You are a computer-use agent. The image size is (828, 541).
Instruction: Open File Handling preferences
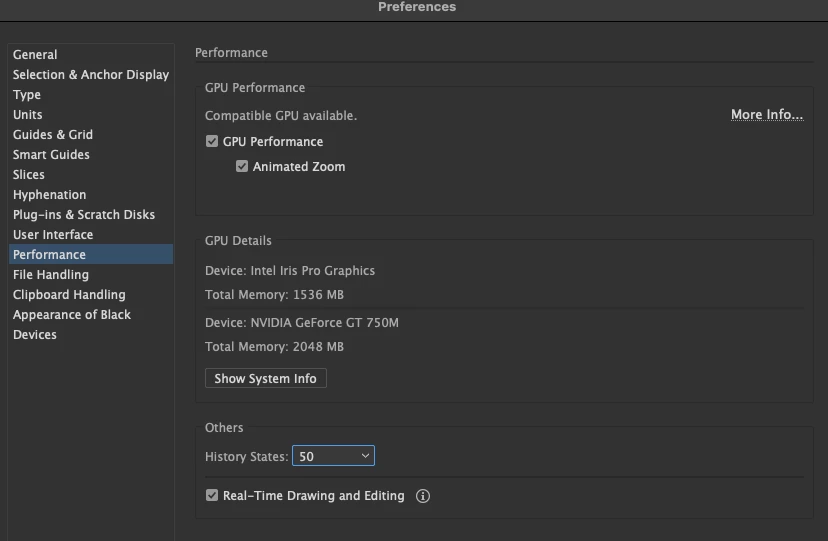pos(51,275)
